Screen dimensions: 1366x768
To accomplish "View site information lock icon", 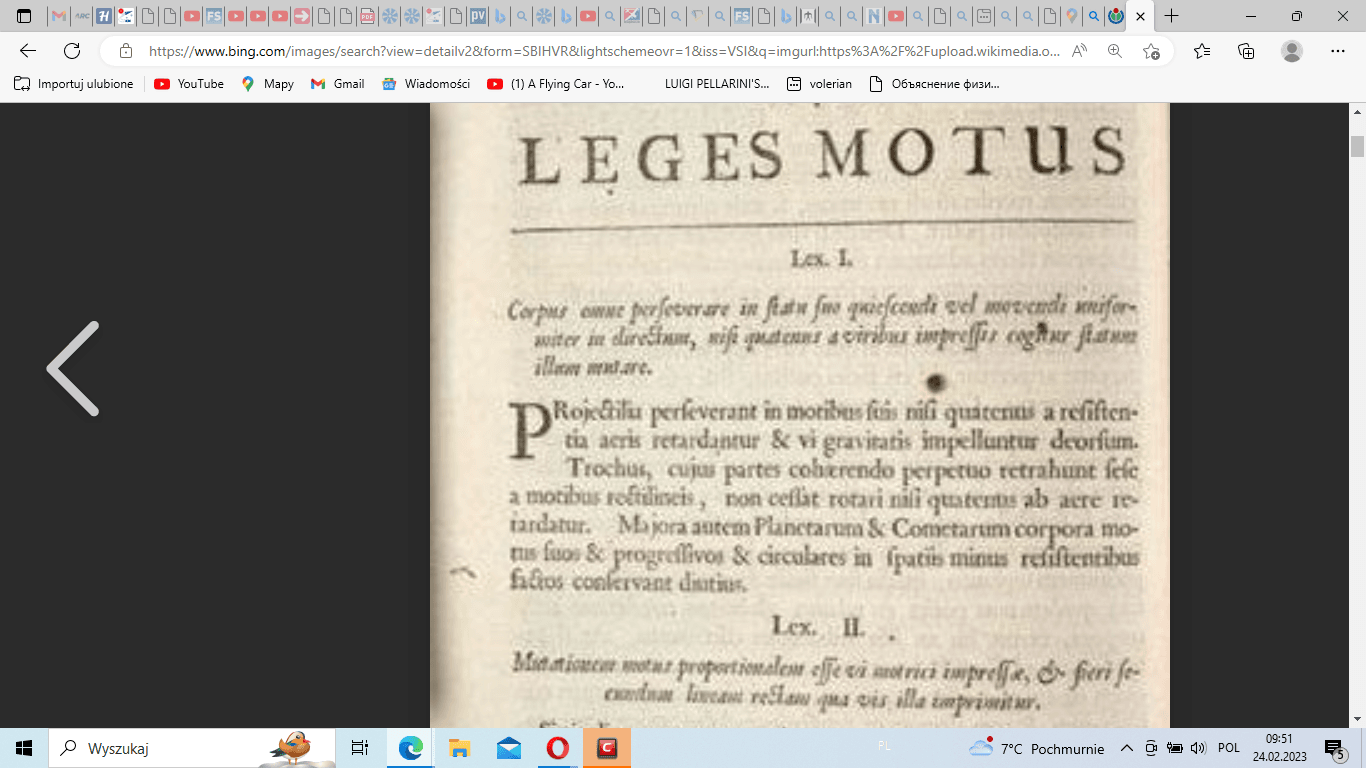I will 125,51.
